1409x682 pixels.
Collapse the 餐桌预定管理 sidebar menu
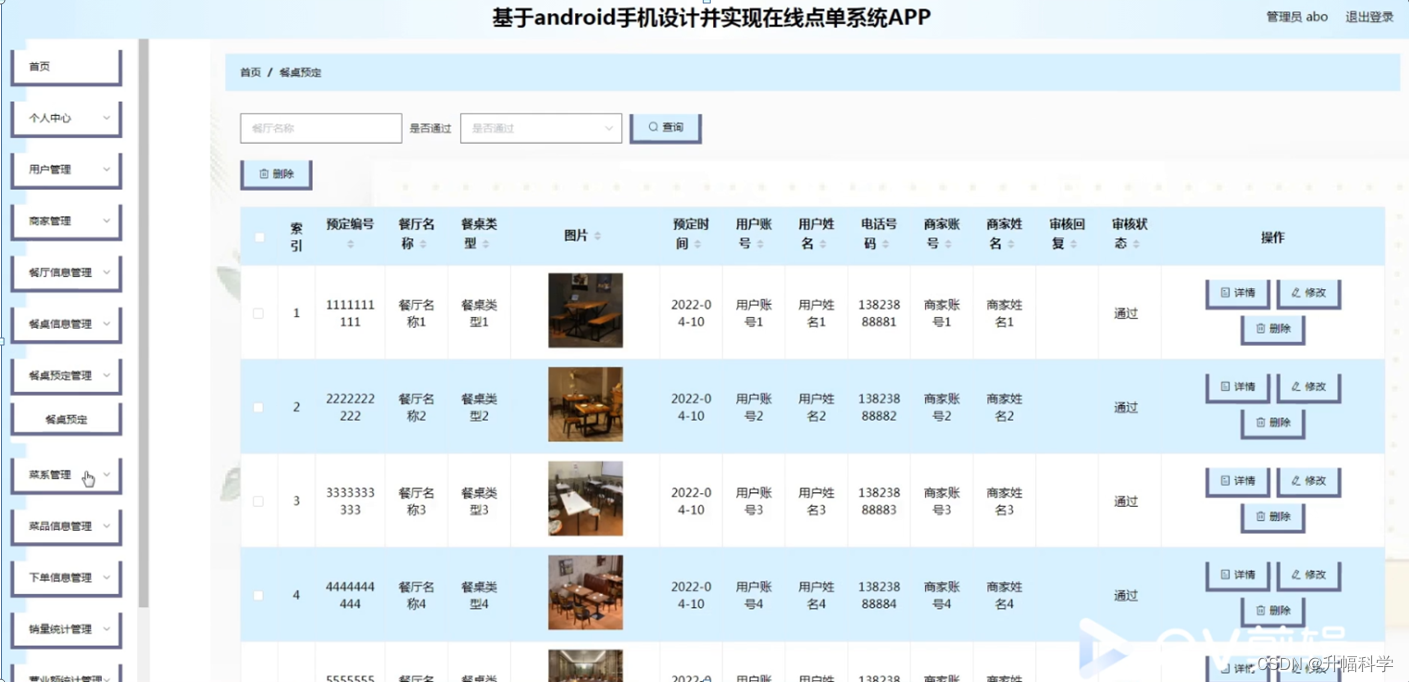[66, 376]
